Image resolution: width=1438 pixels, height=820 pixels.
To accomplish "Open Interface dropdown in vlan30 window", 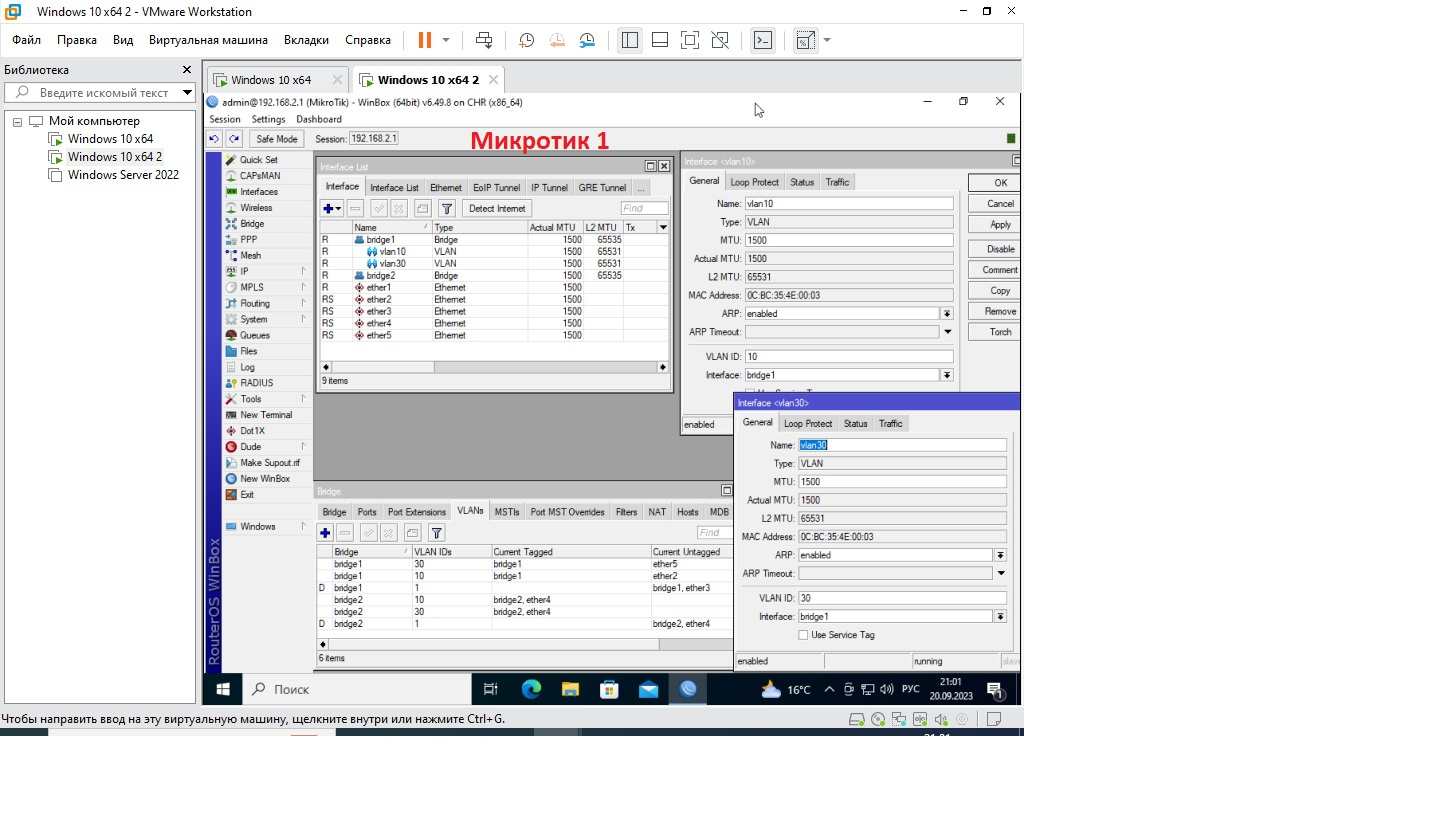I will click(1000, 617).
